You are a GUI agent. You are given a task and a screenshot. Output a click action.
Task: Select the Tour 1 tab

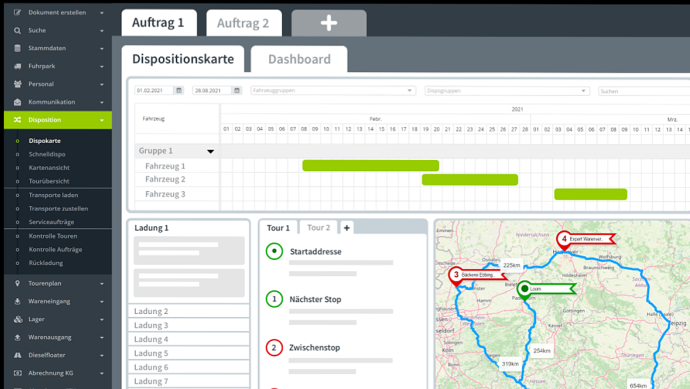pos(278,228)
